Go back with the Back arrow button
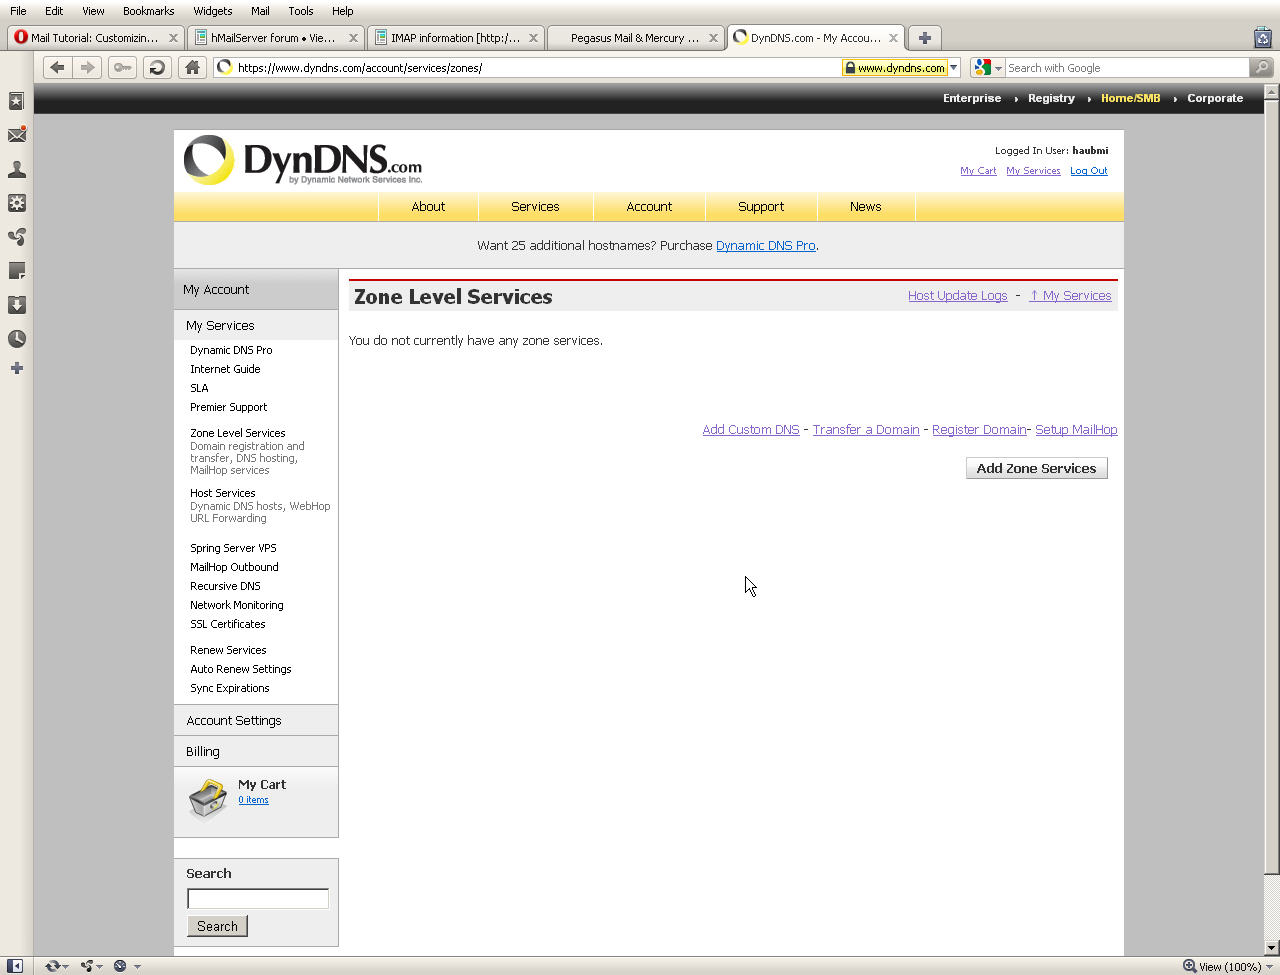The image size is (1280, 975). pyautogui.click(x=57, y=67)
